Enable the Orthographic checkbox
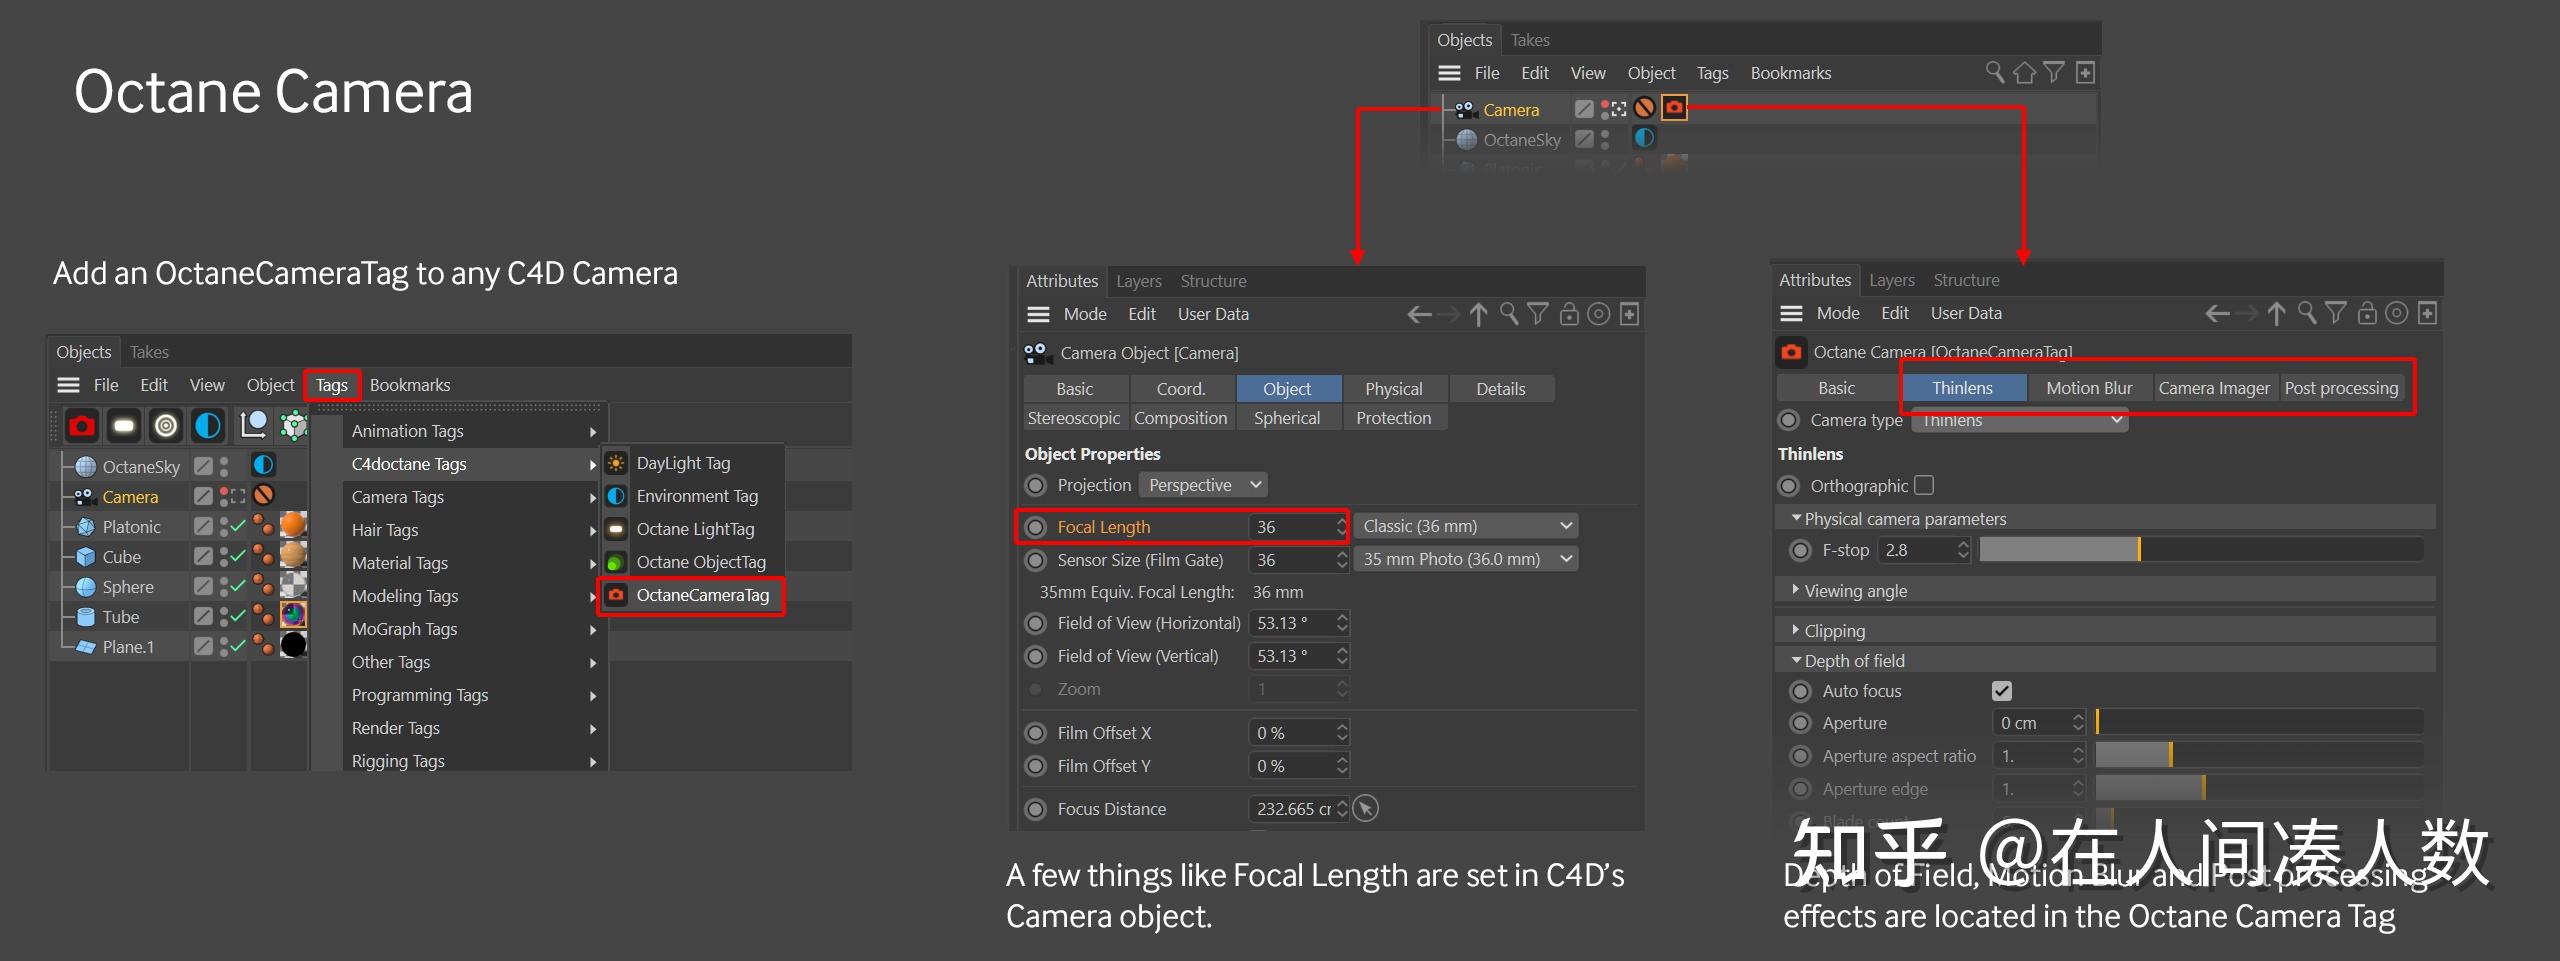2560x961 pixels. coord(1924,485)
